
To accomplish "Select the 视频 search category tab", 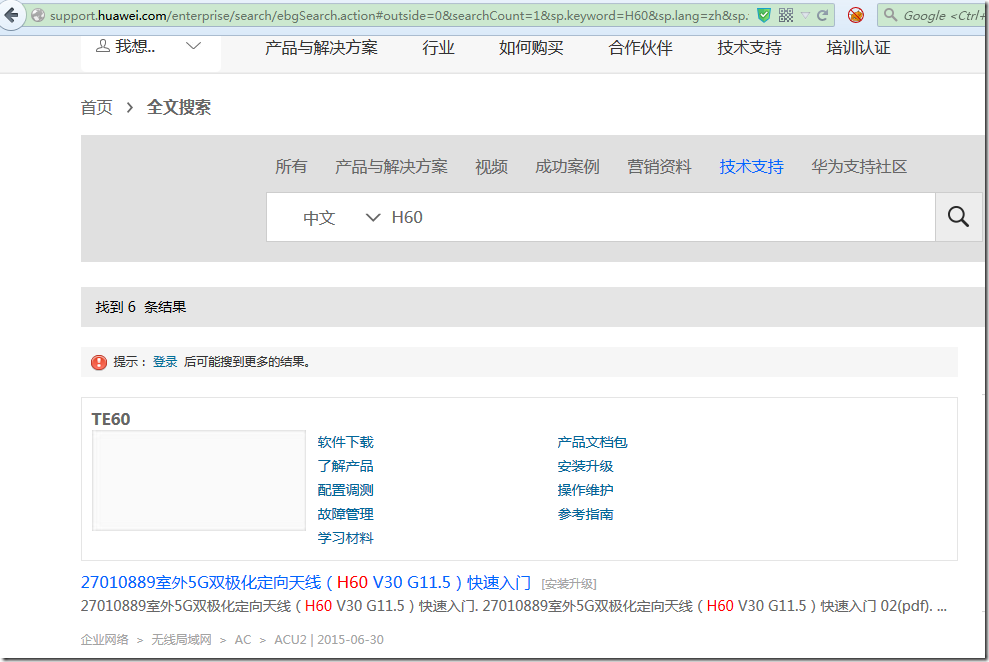I will click(491, 166).
